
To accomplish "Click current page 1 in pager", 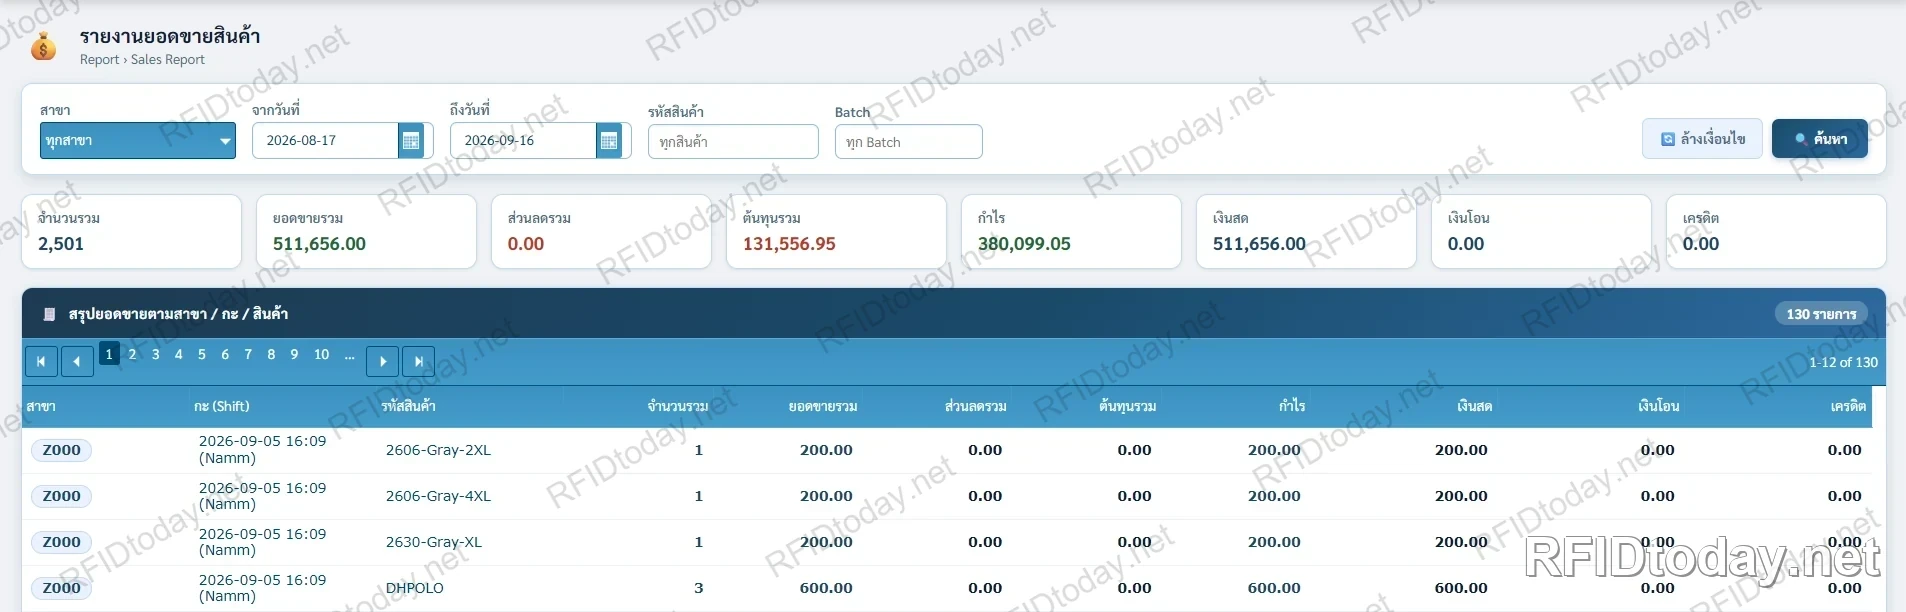I will point(109,354).
